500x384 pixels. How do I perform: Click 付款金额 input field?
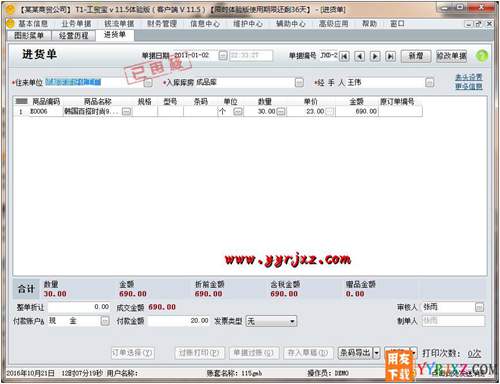point(178,321)
